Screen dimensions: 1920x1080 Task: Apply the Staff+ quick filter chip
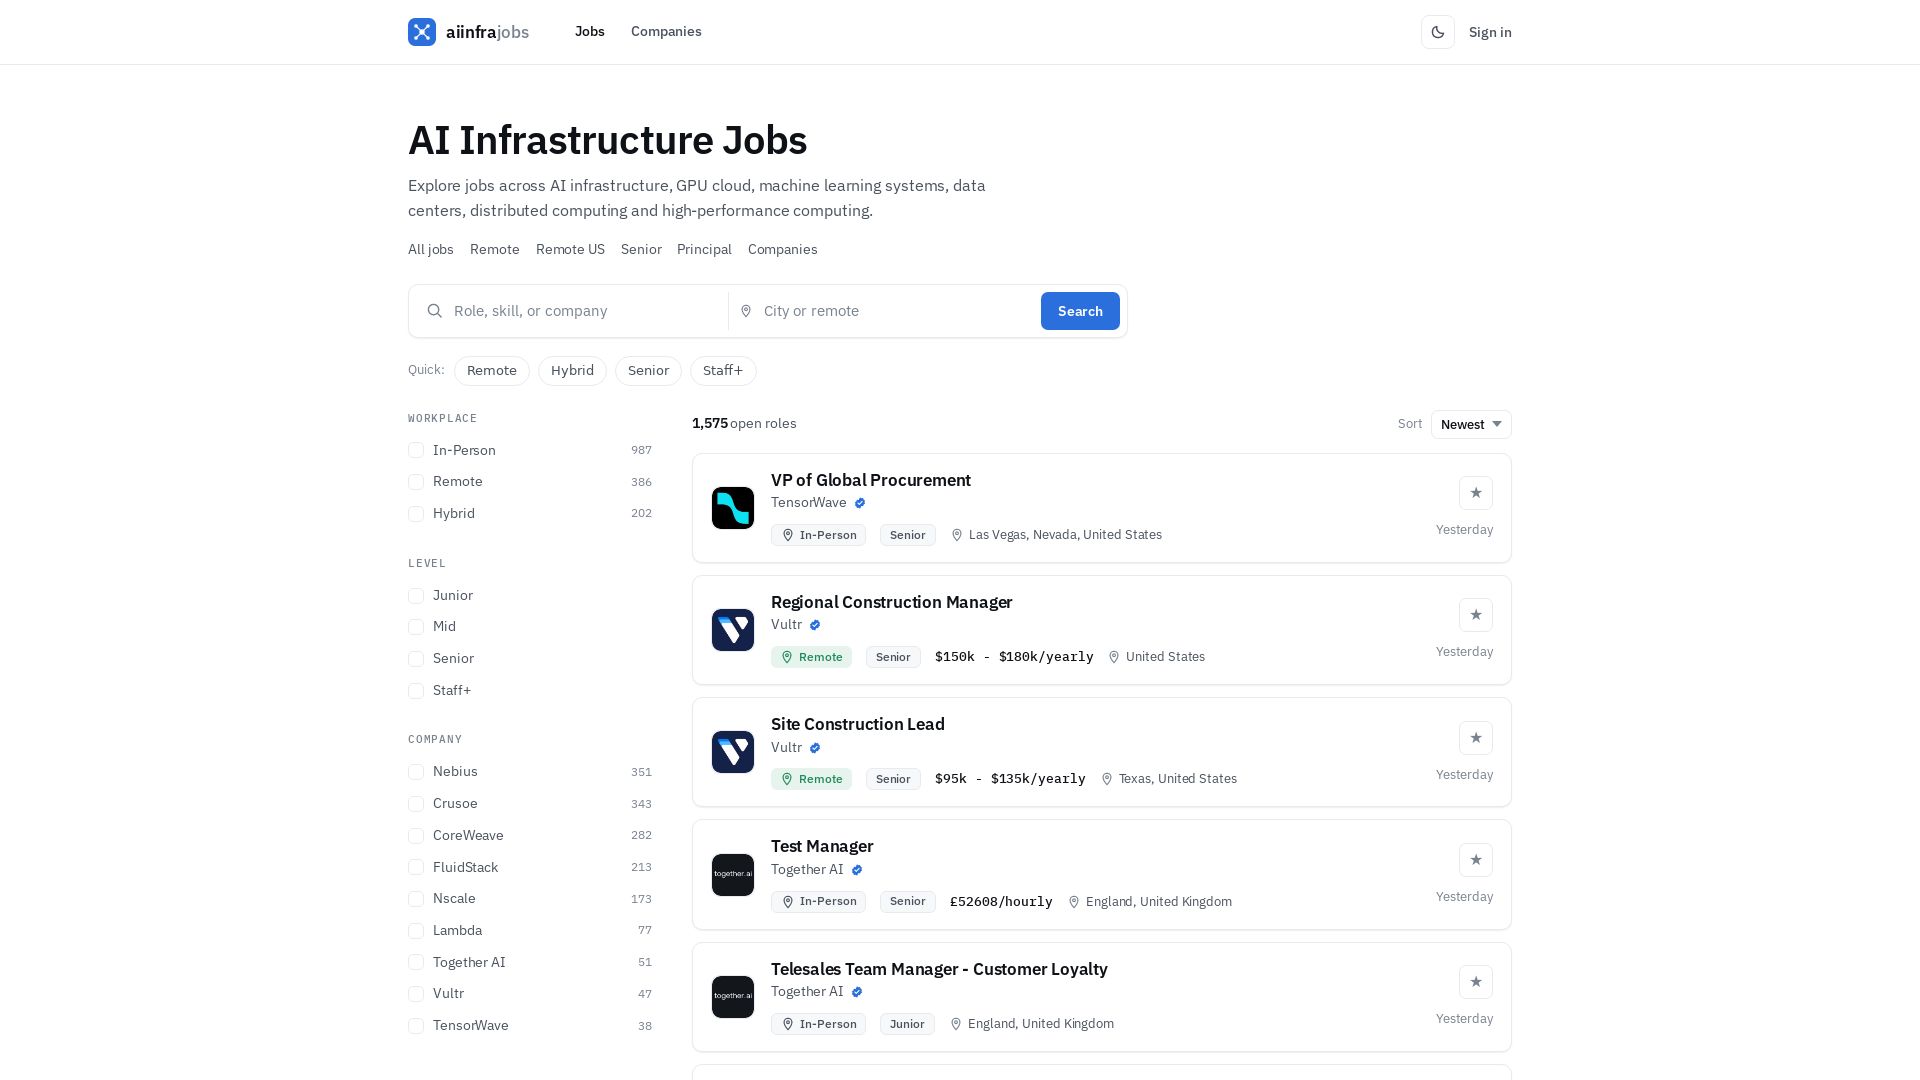tap(723, 371)
